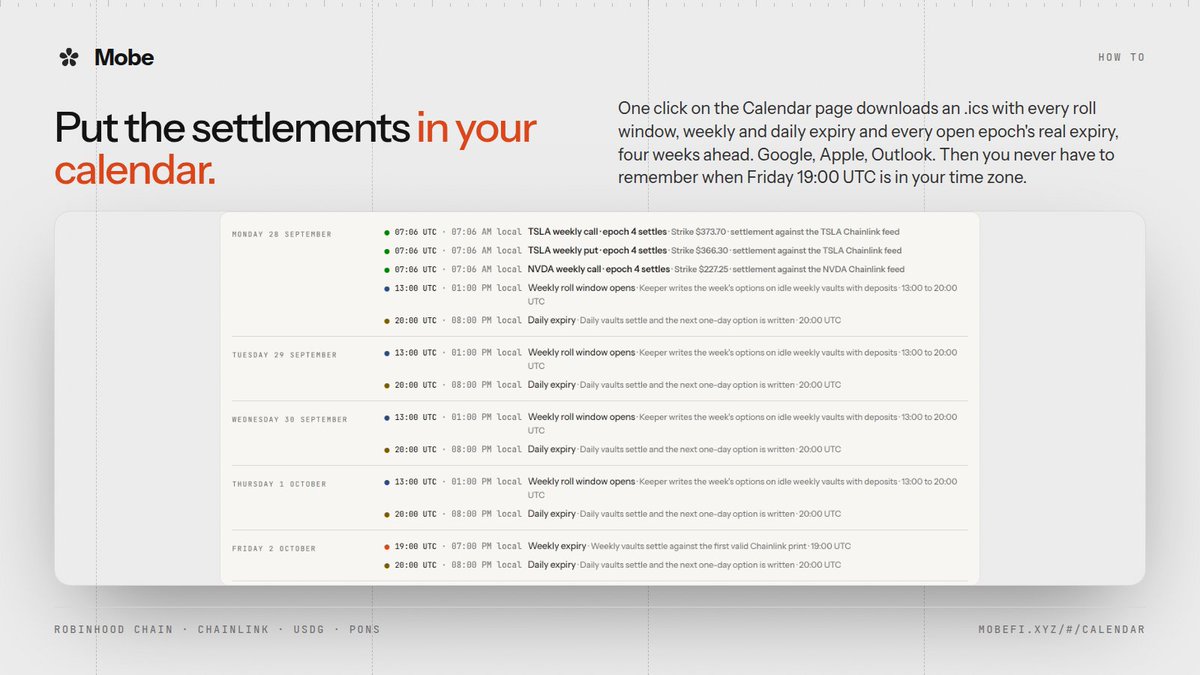This screenshot has width=1200, height=675.
Task: Click 'Strike $373.70' in the TSLA call row
Action: pyautogui.click(x=699, y=232)
